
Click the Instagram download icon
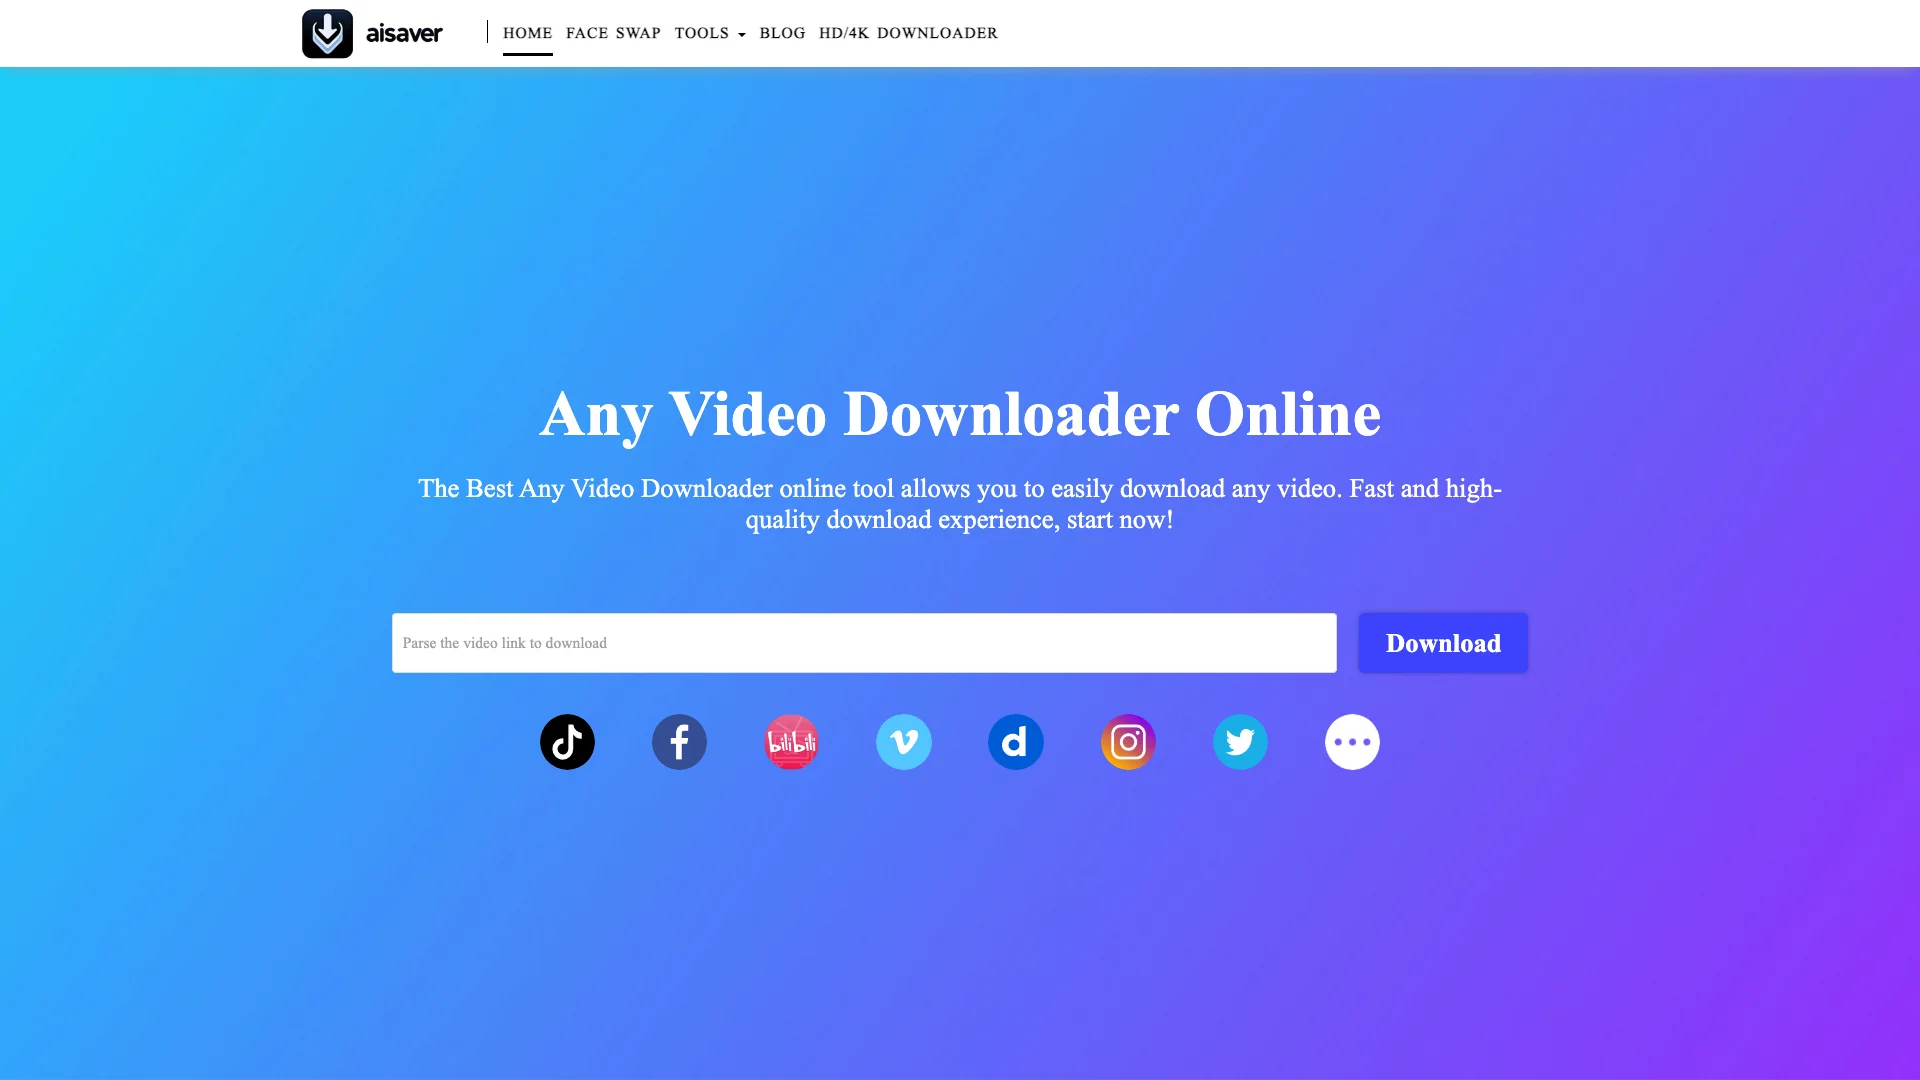(x=1127, y=741)
